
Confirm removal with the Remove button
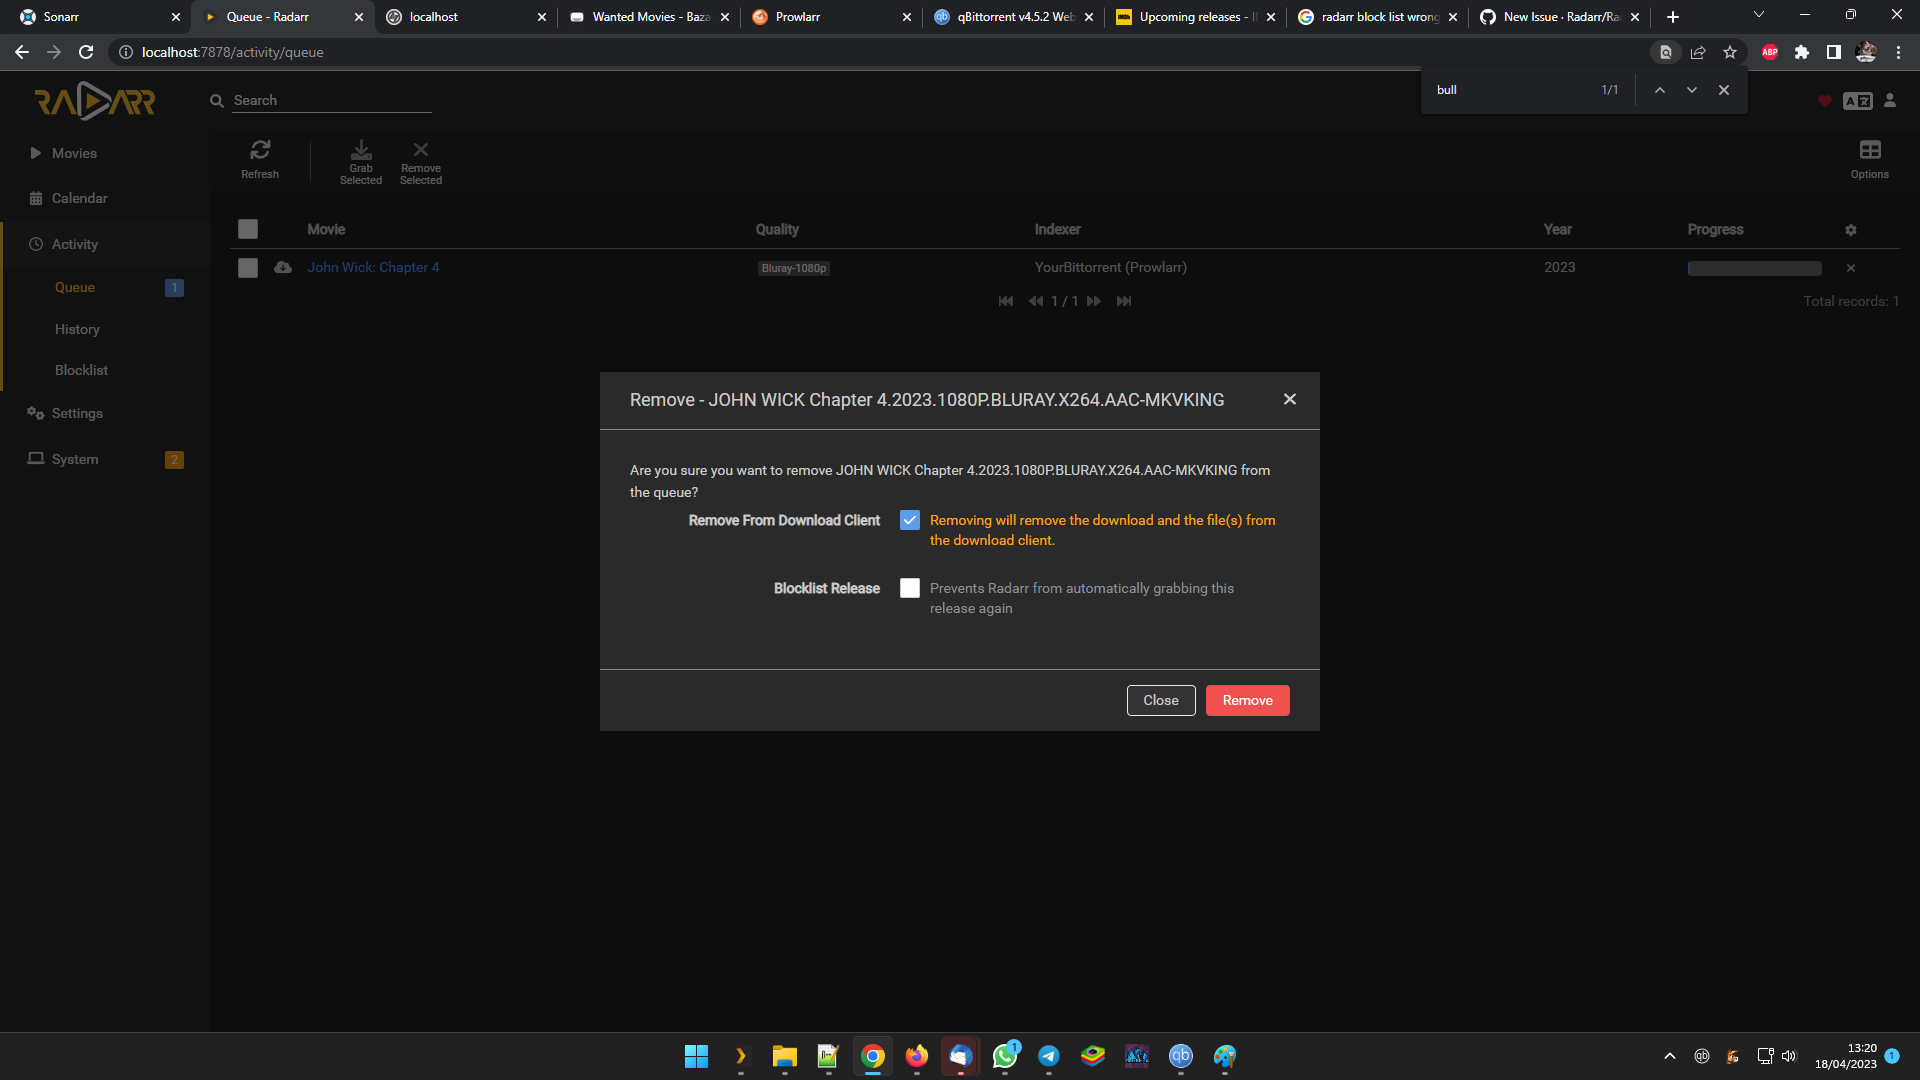(1246, 700)
